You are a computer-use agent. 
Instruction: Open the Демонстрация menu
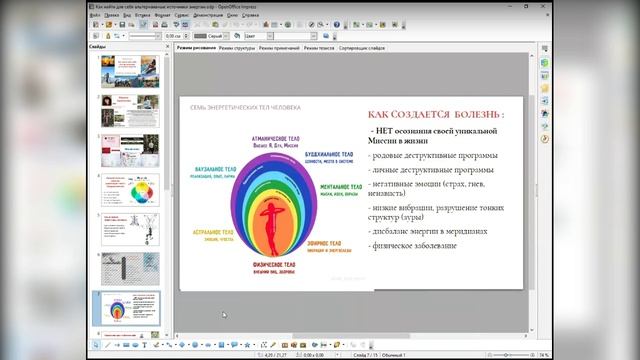tap(208, 15)
